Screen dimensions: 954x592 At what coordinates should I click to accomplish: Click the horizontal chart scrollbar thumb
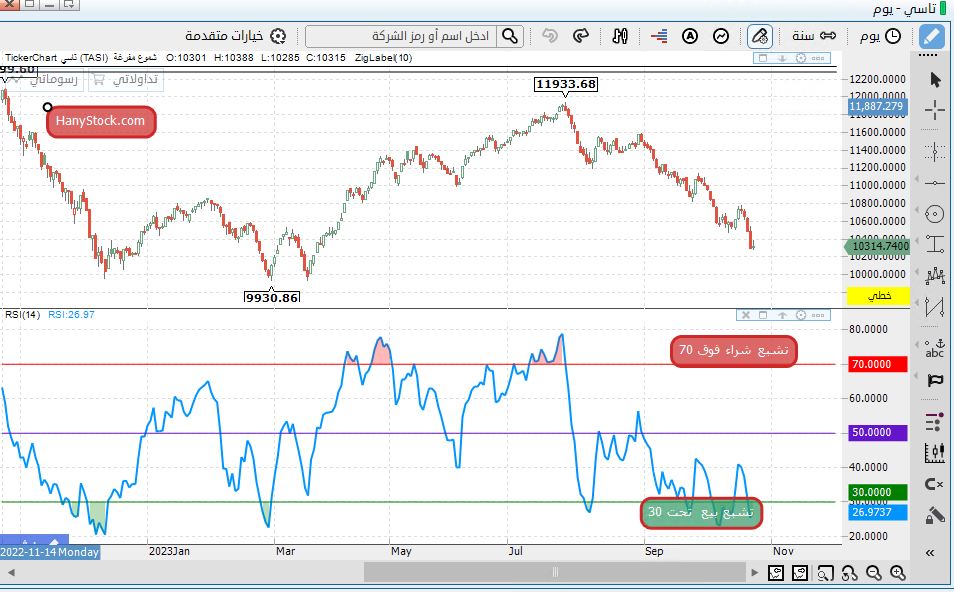pyautogui.click(x=554, y=573)
